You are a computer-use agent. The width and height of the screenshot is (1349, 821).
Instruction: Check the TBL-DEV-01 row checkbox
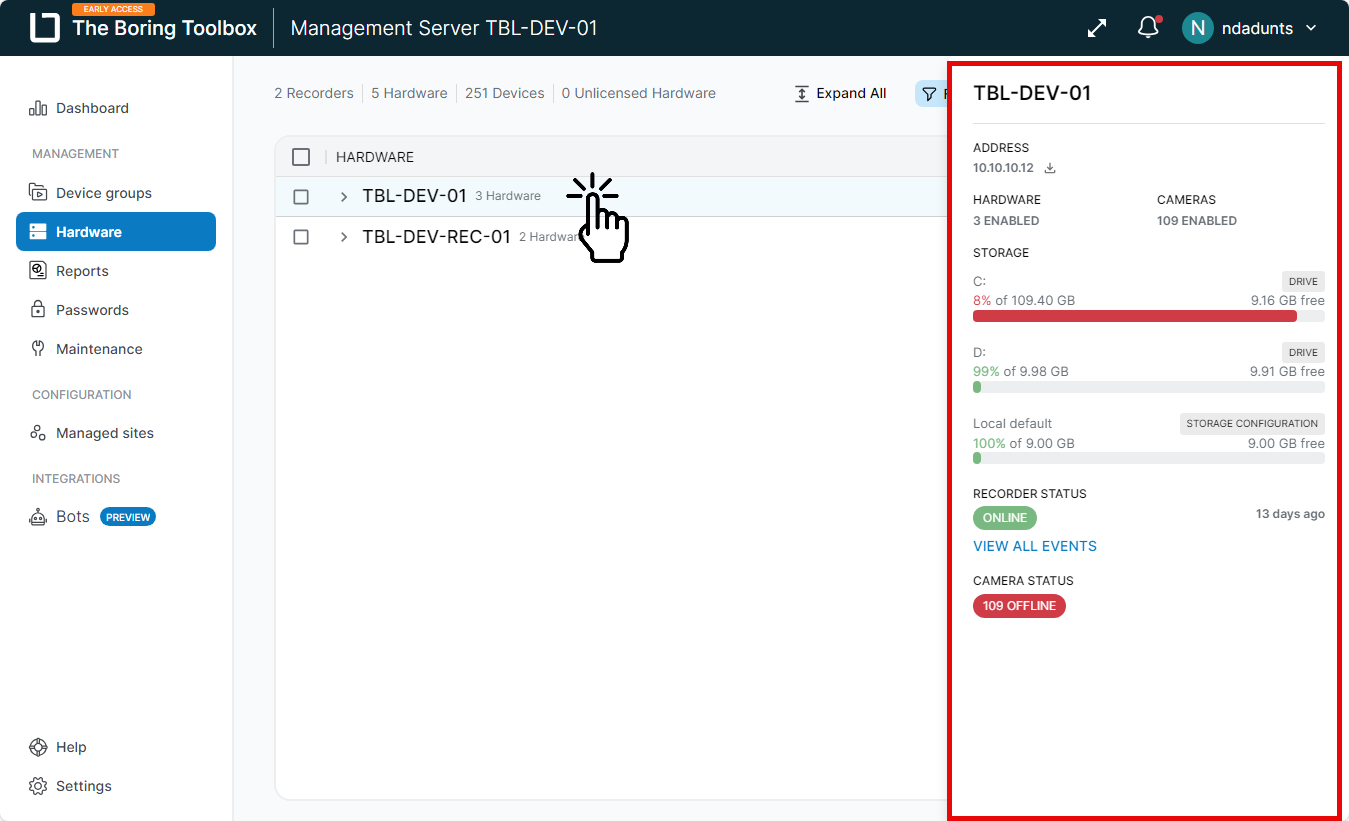(301, 197)
